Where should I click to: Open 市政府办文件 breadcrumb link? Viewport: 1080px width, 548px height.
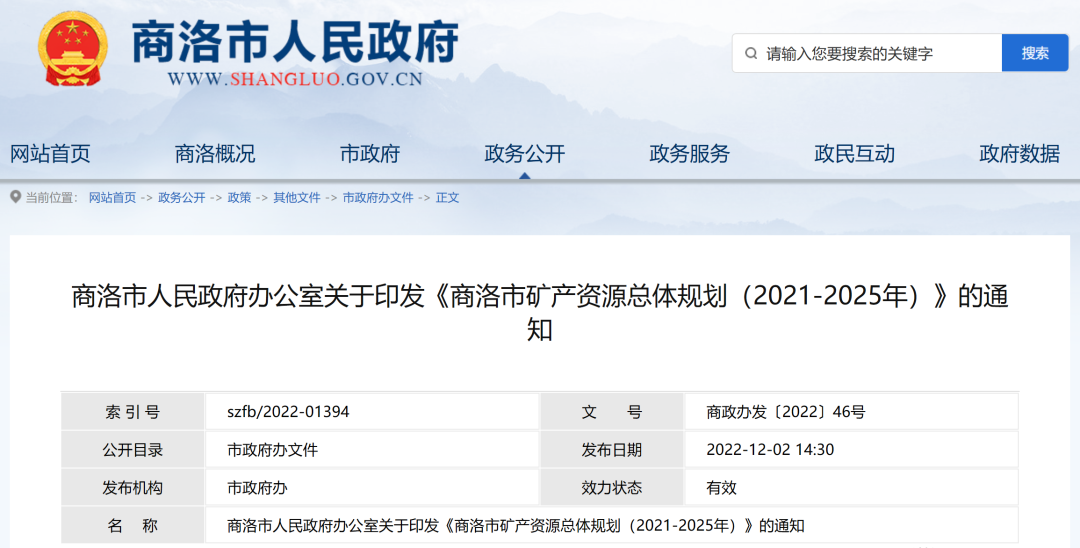click(x=378, y=198)
